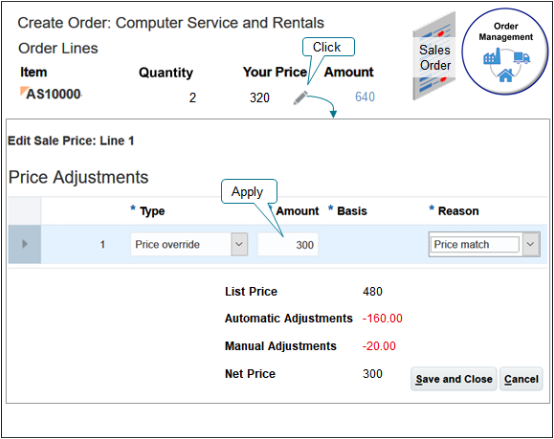
Task: Click the Type column header
Action: tap(152, 211)
